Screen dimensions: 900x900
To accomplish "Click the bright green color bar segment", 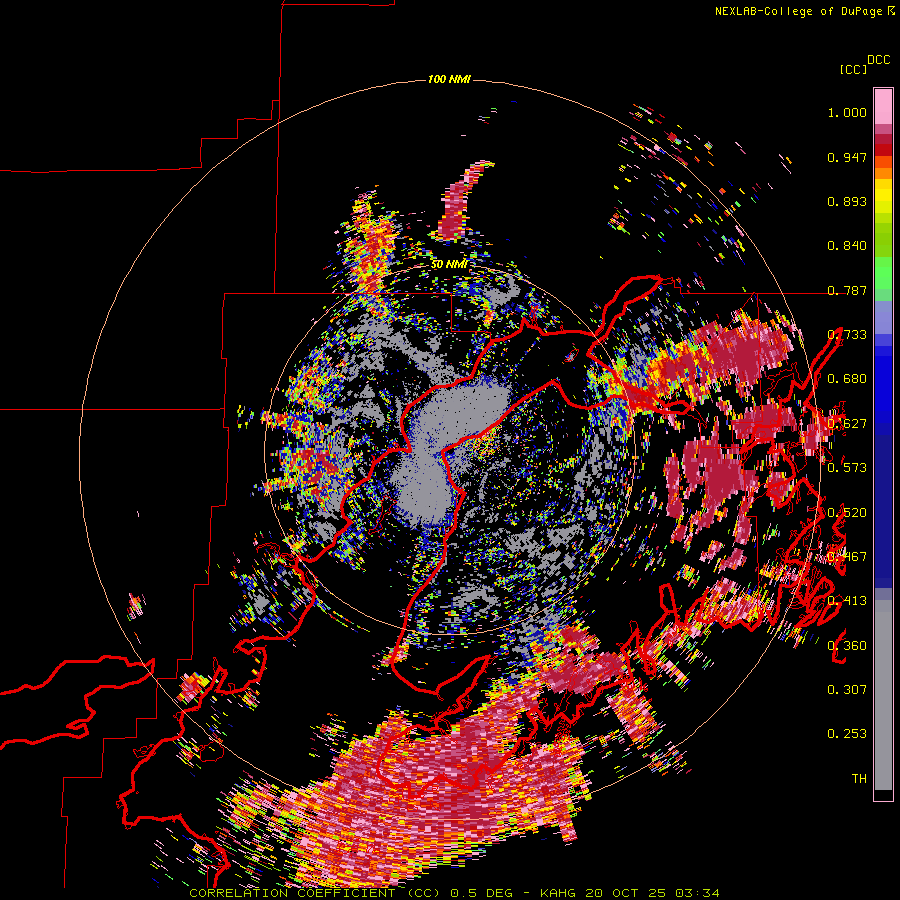I will 883,273.
